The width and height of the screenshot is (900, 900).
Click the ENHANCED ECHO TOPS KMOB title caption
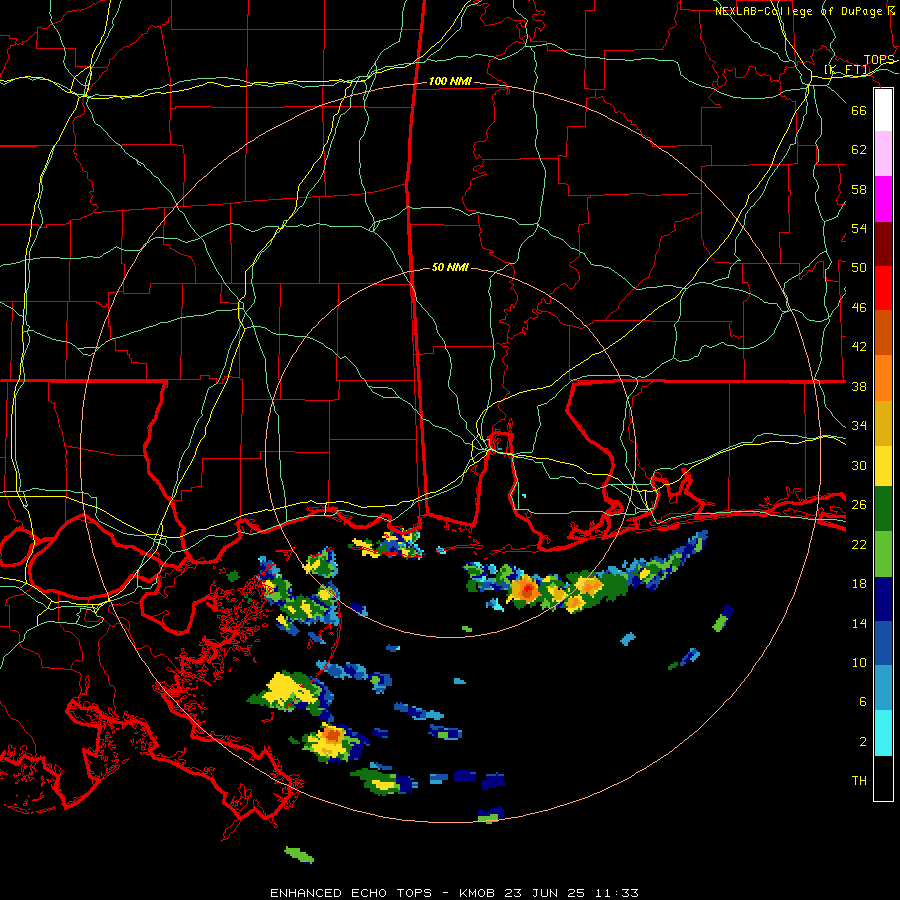click(x=454, y=893)
